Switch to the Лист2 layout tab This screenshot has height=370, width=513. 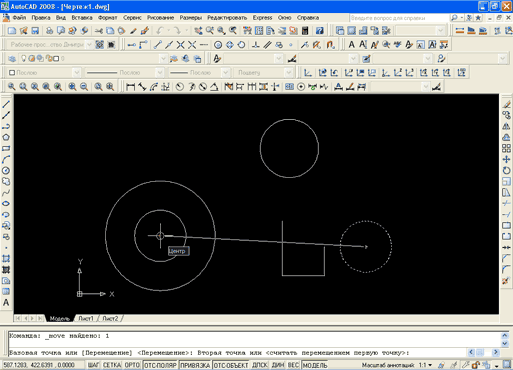(x=110, y=319)
